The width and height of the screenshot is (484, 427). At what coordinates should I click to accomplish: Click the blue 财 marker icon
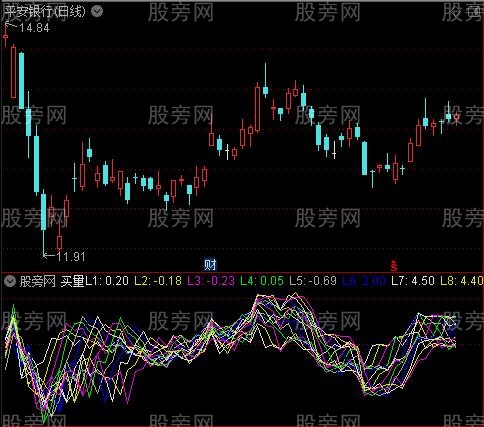click(210, 265)
